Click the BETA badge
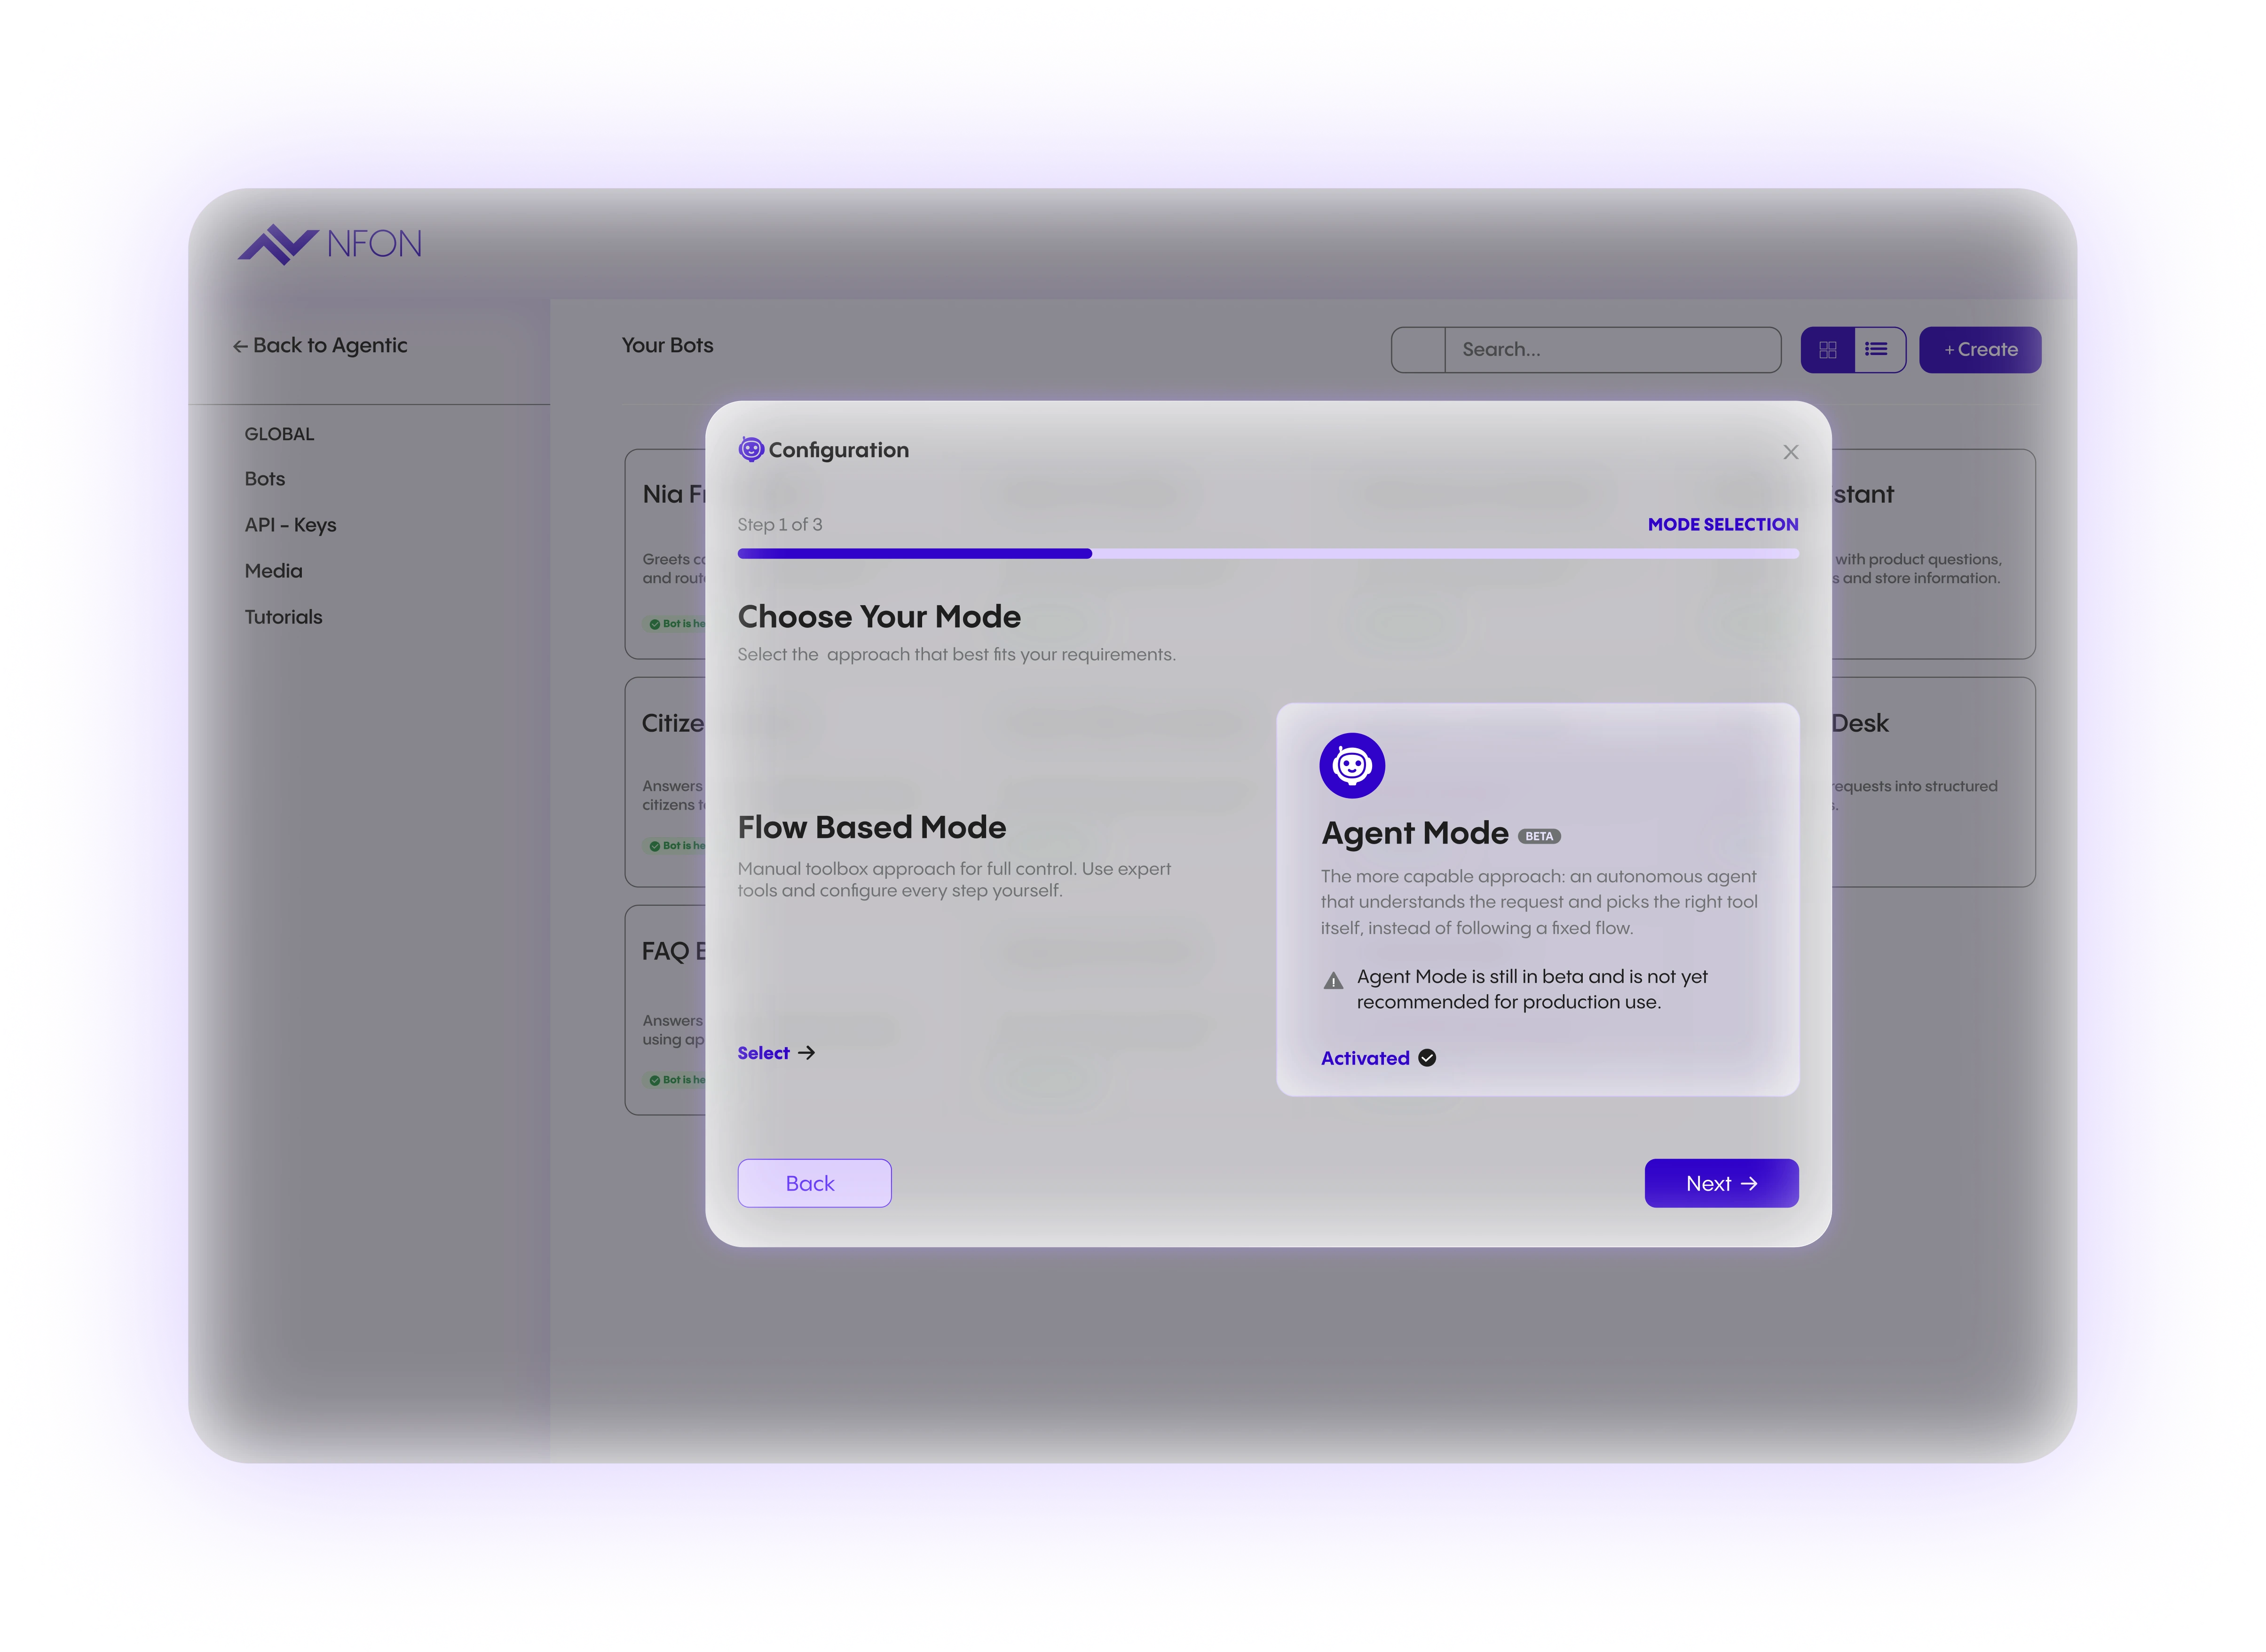Image resolution: width=2266 pixels, height=1652 pixels. pyautogui.click(x=1538, y=836)
